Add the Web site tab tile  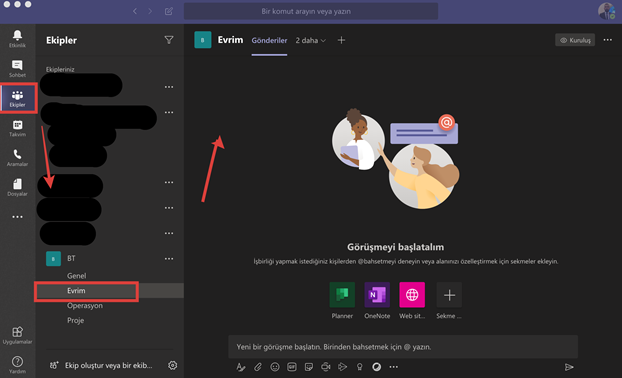[412, 295]
